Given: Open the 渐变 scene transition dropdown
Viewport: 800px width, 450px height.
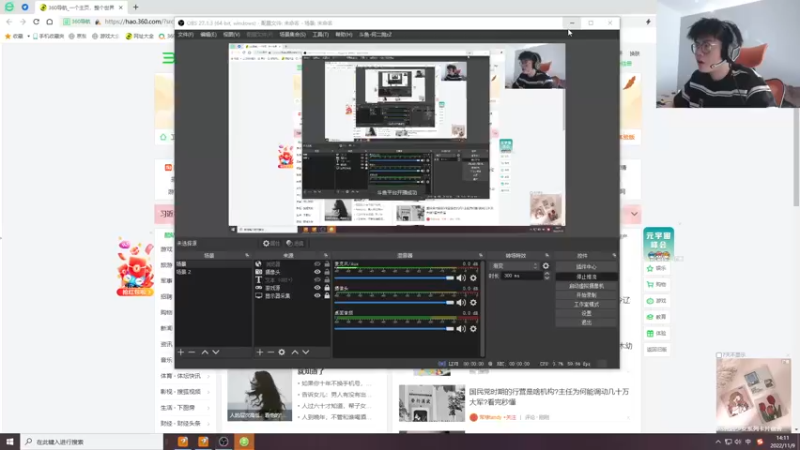Looking at the screenshot, I should pos(514,266).
